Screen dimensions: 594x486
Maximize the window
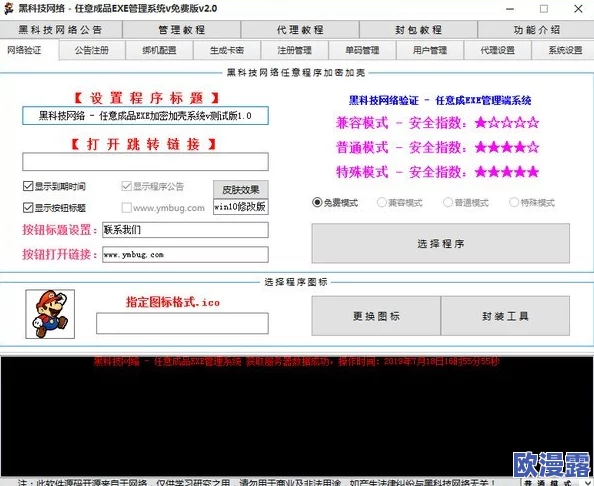tap(544, 9)
